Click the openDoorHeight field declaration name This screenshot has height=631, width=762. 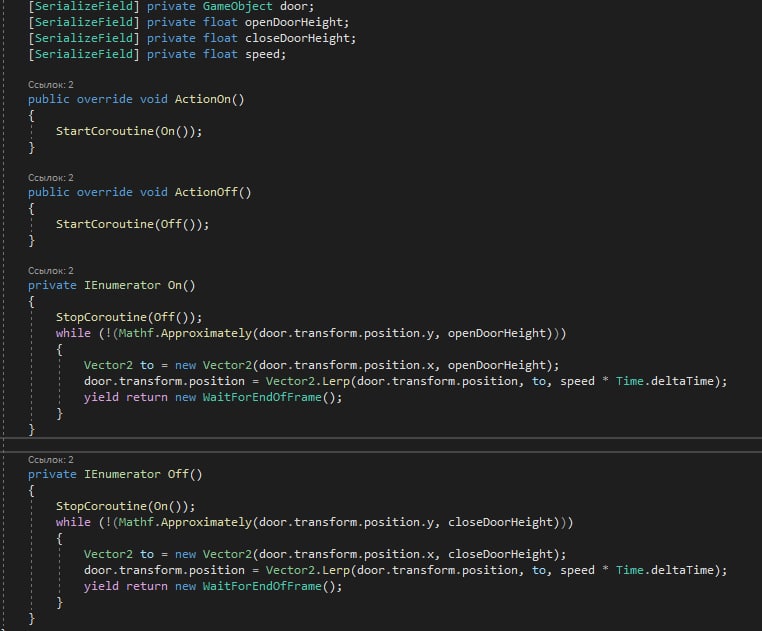(294, 22)
